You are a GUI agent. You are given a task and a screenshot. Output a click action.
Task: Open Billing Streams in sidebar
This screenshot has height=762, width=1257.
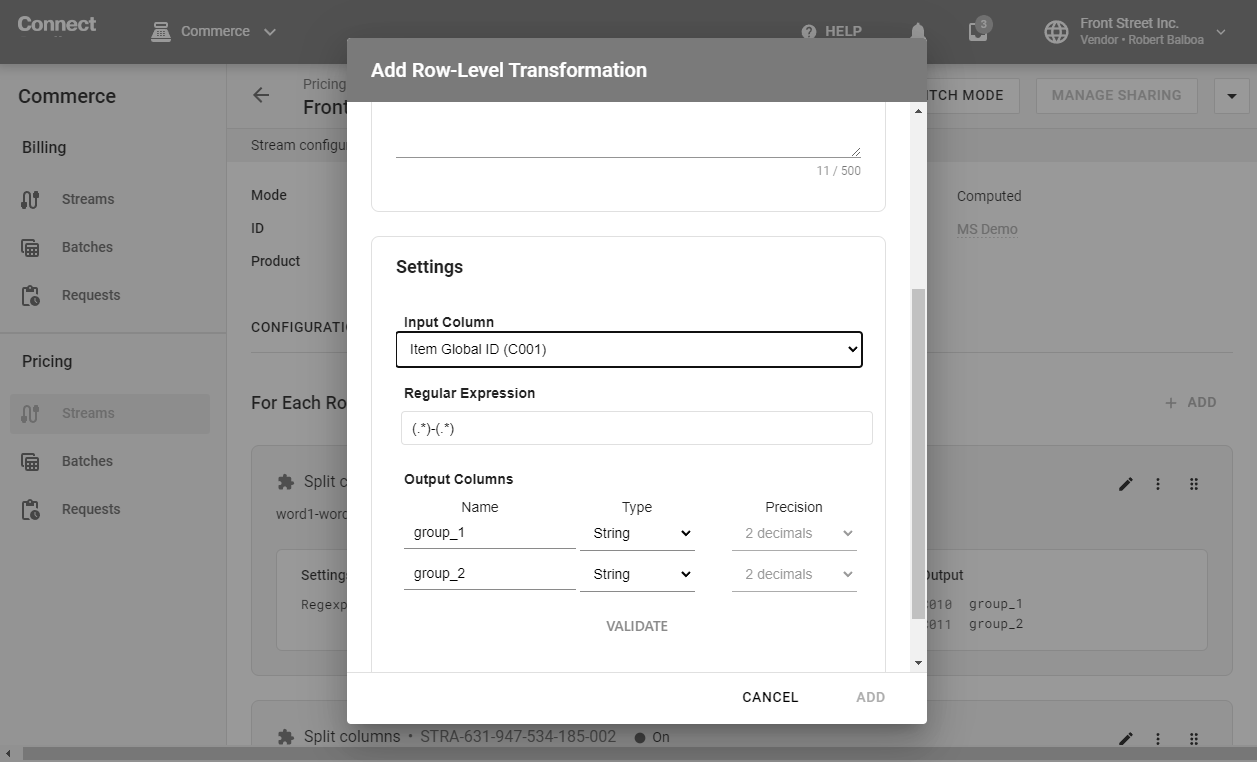tap(109, 199)
